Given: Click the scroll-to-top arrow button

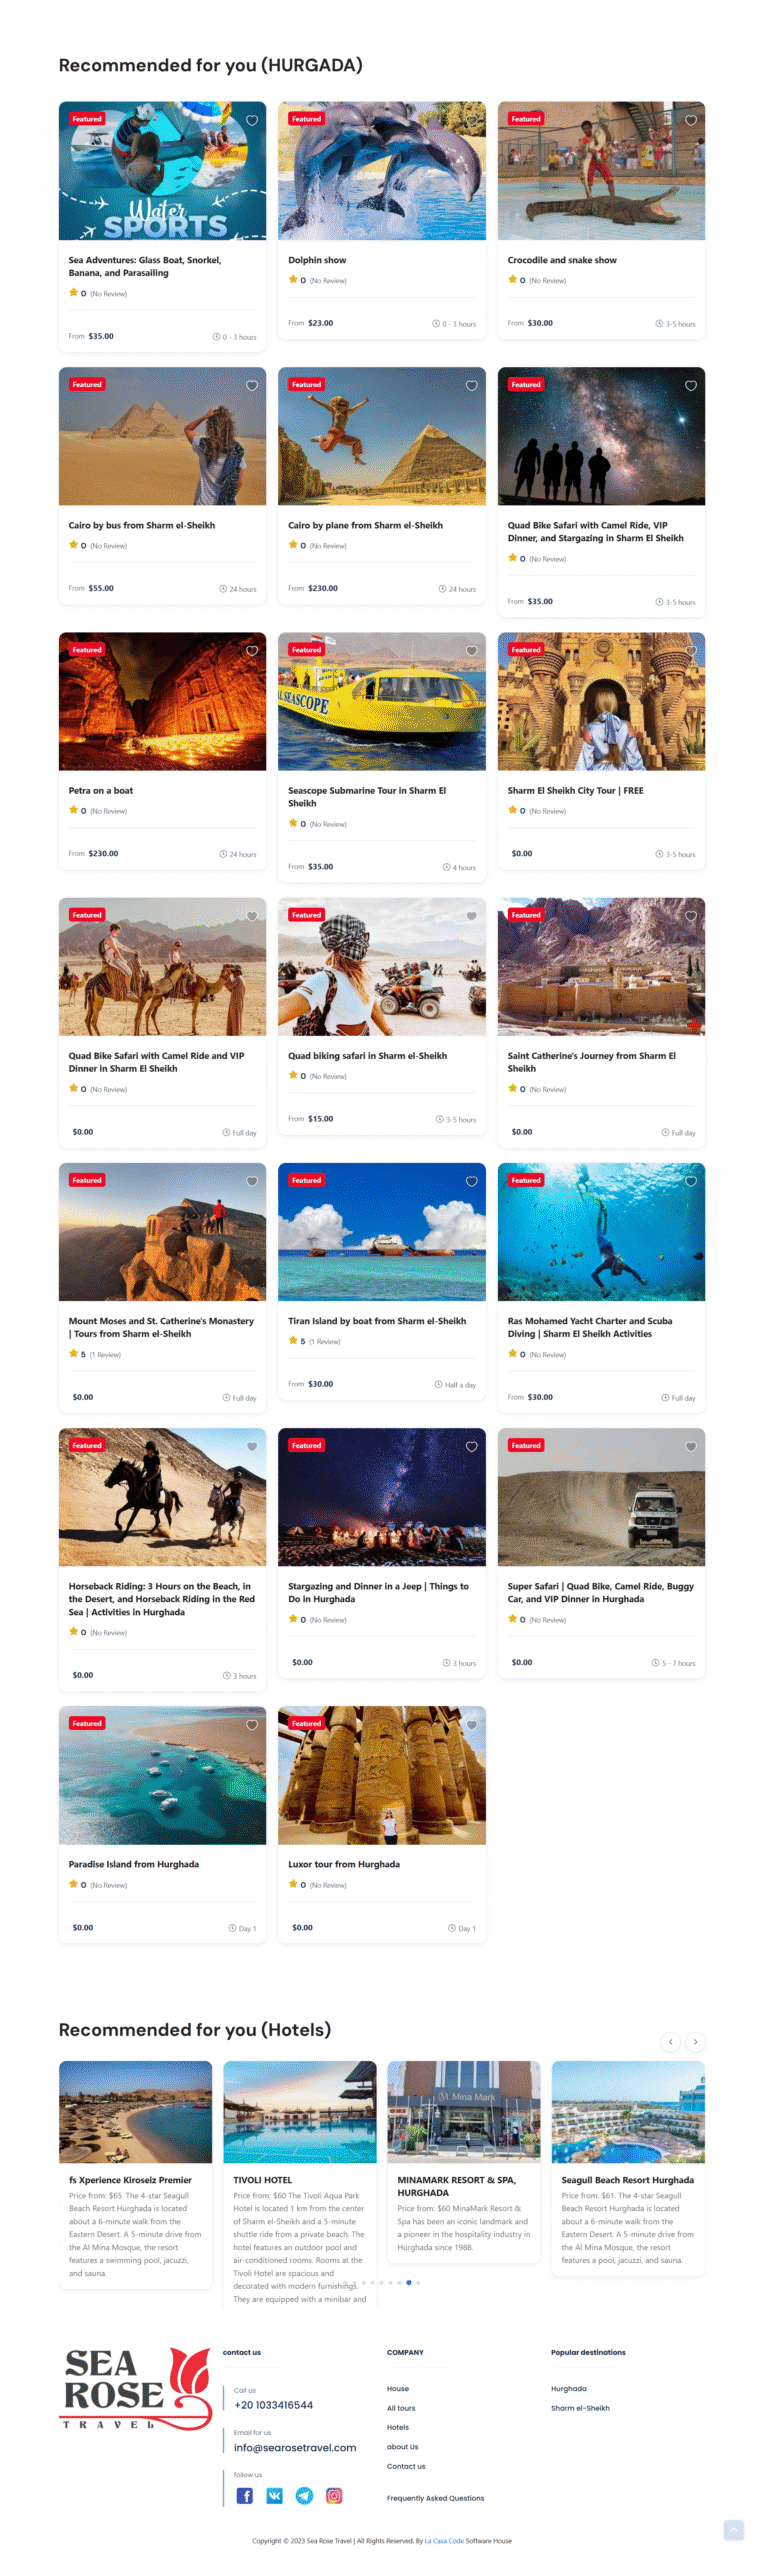Looking at the screenshot, I should pyautogui.click(x=733, y=2529).
